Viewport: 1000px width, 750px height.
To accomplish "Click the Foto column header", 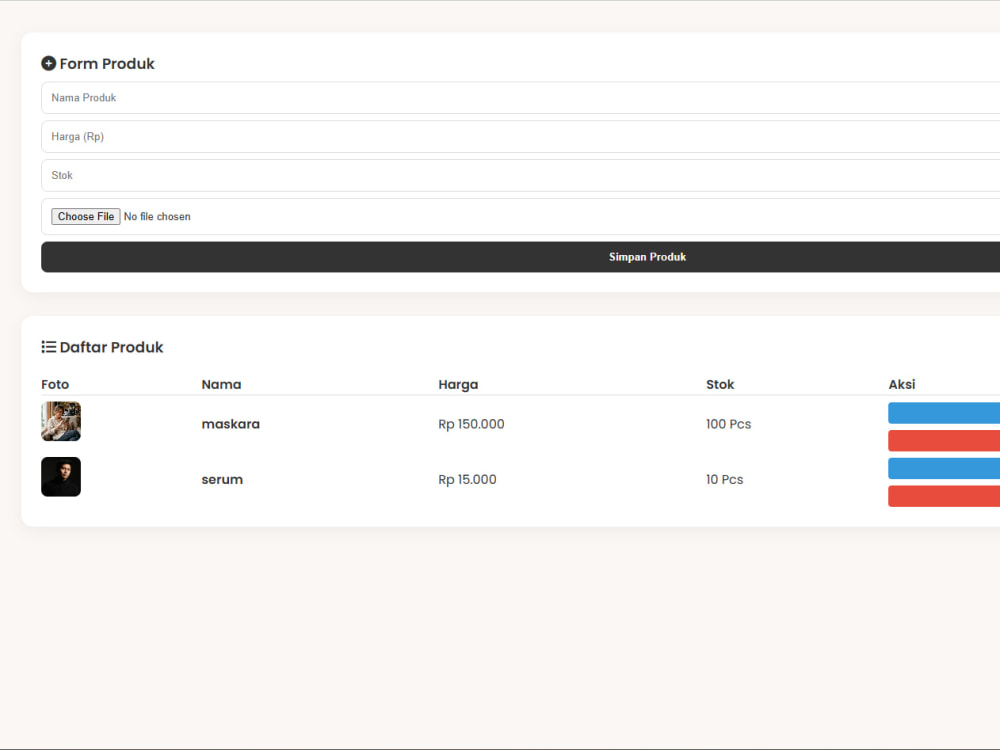I will (55, 385).
